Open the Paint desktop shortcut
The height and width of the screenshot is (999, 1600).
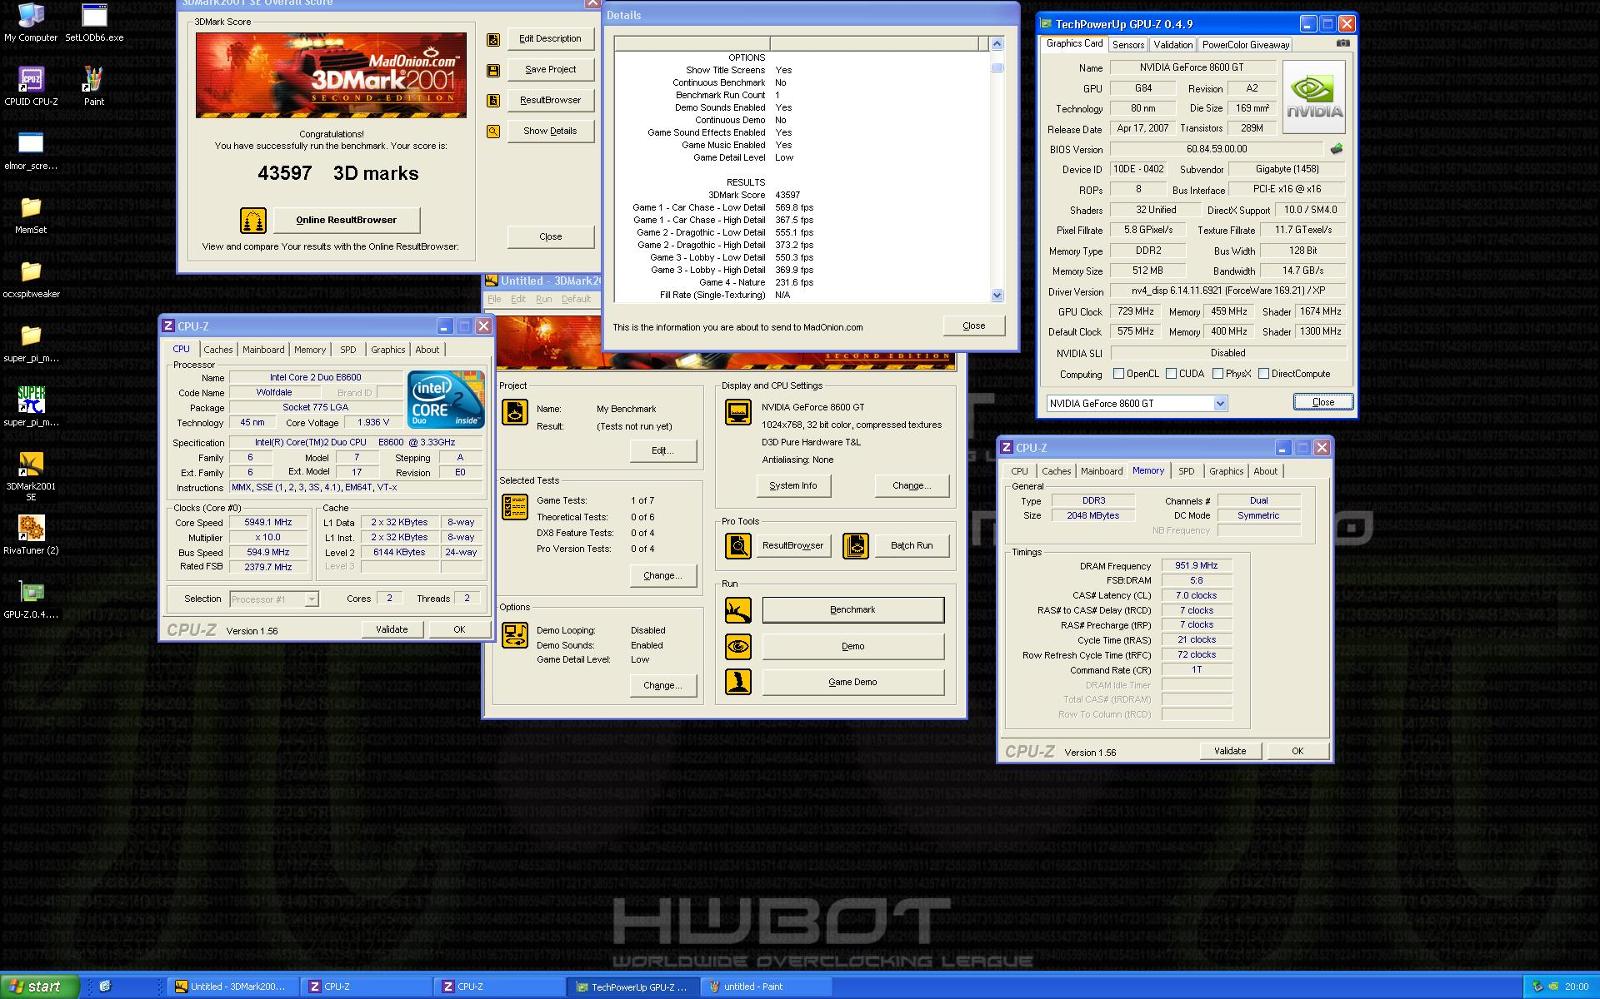(94, 86)
